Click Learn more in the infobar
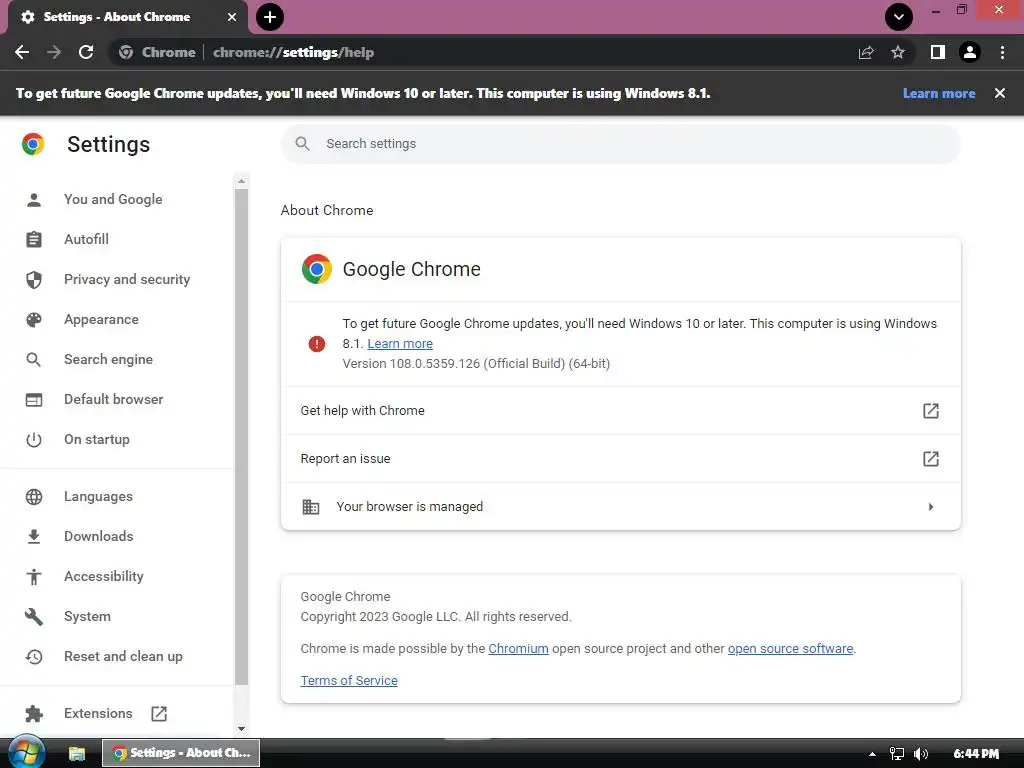This screenshot has width=1024, height=768. (938, 93)
